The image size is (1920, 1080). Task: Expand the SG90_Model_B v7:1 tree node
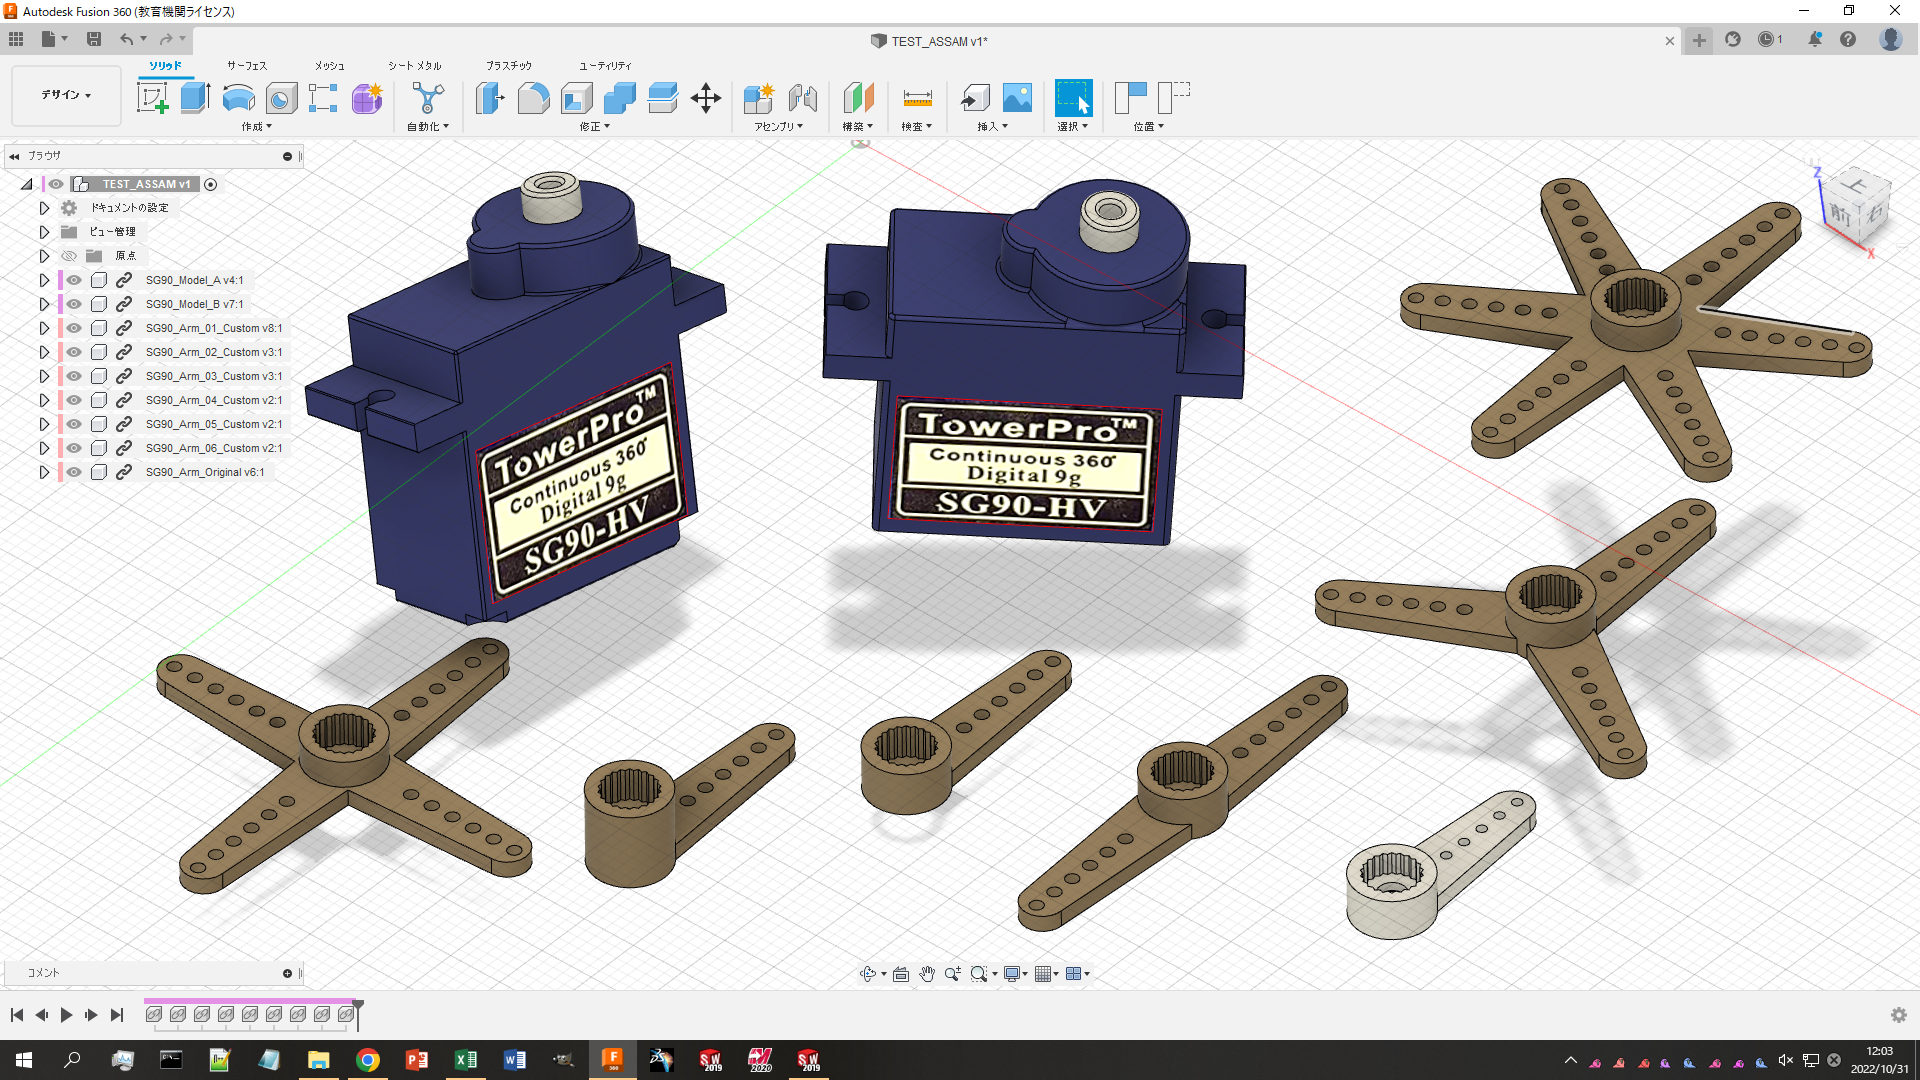coord(44,304)
